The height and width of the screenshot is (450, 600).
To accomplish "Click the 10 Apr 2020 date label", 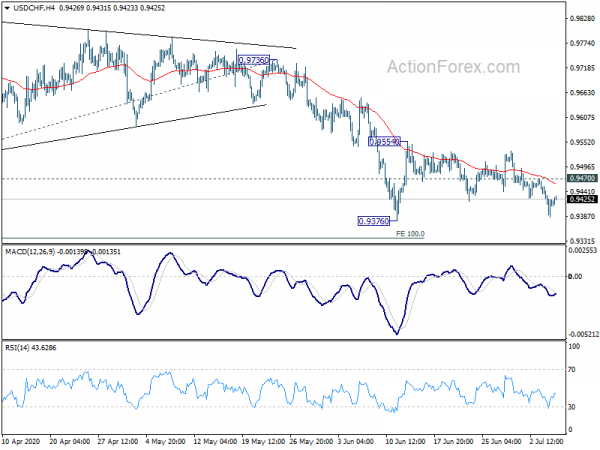I will coord(21,441).
